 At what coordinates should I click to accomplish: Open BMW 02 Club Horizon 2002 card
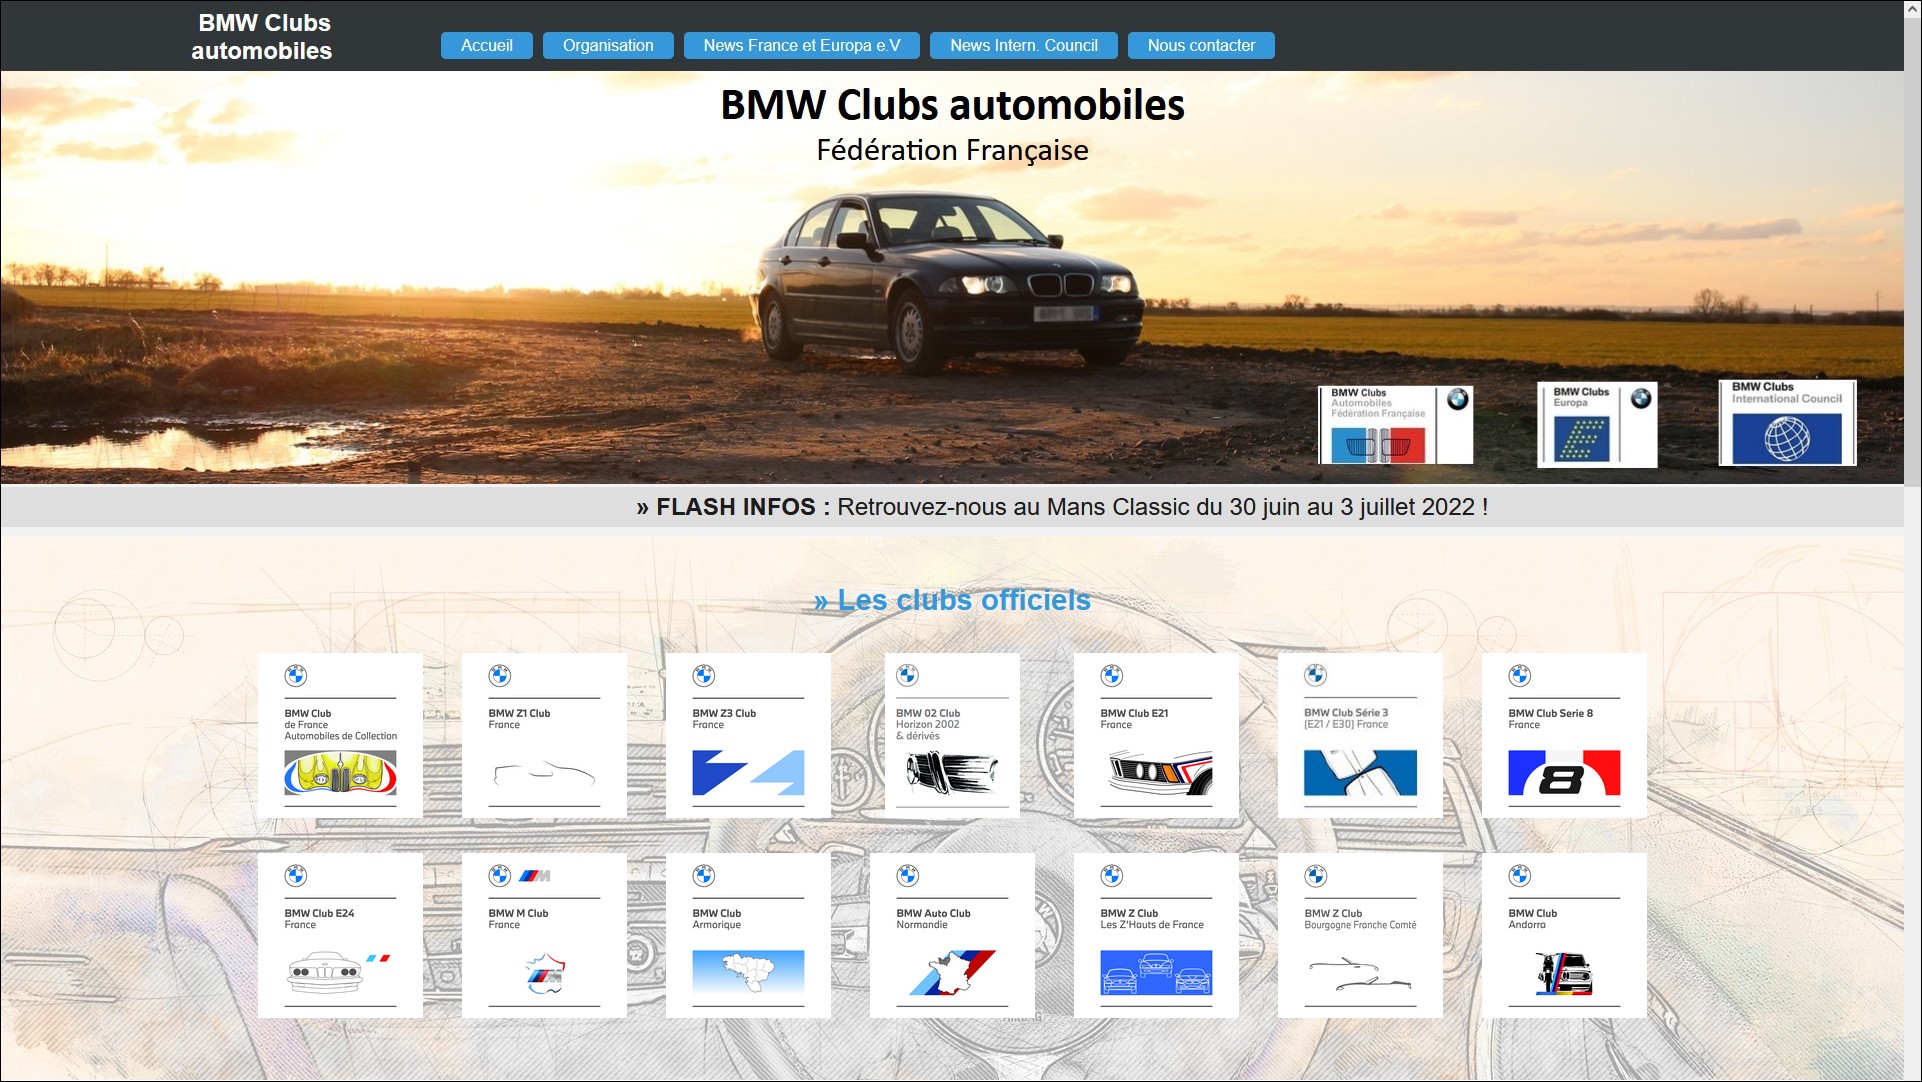tap(952, 735)
